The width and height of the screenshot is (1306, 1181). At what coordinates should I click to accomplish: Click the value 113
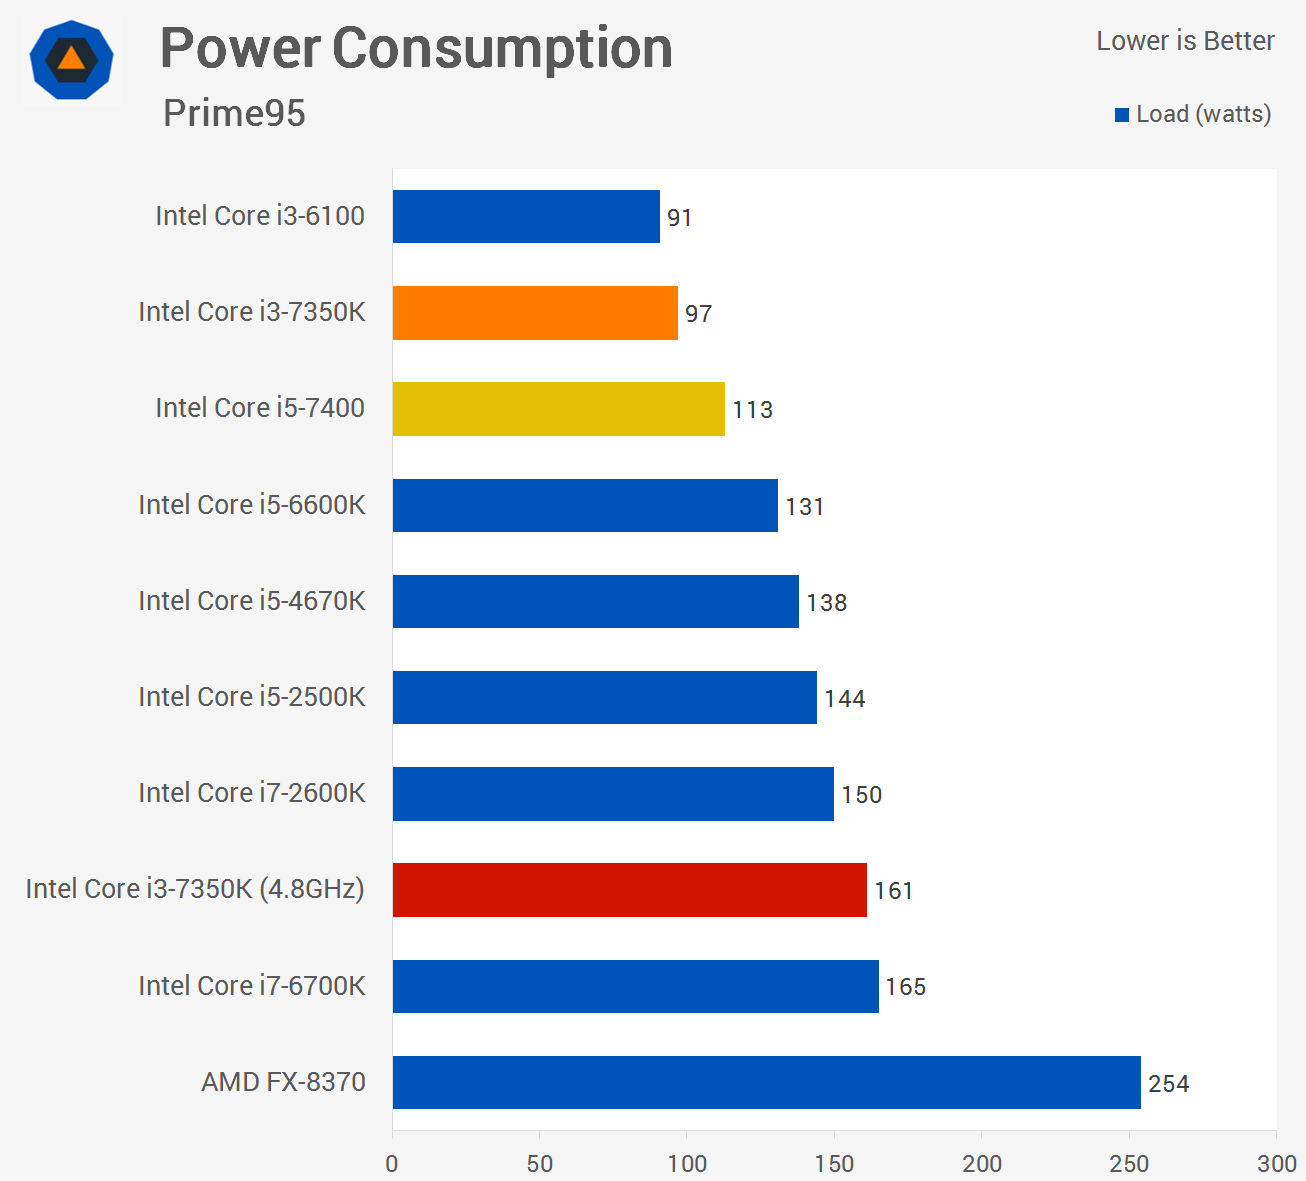753,410
